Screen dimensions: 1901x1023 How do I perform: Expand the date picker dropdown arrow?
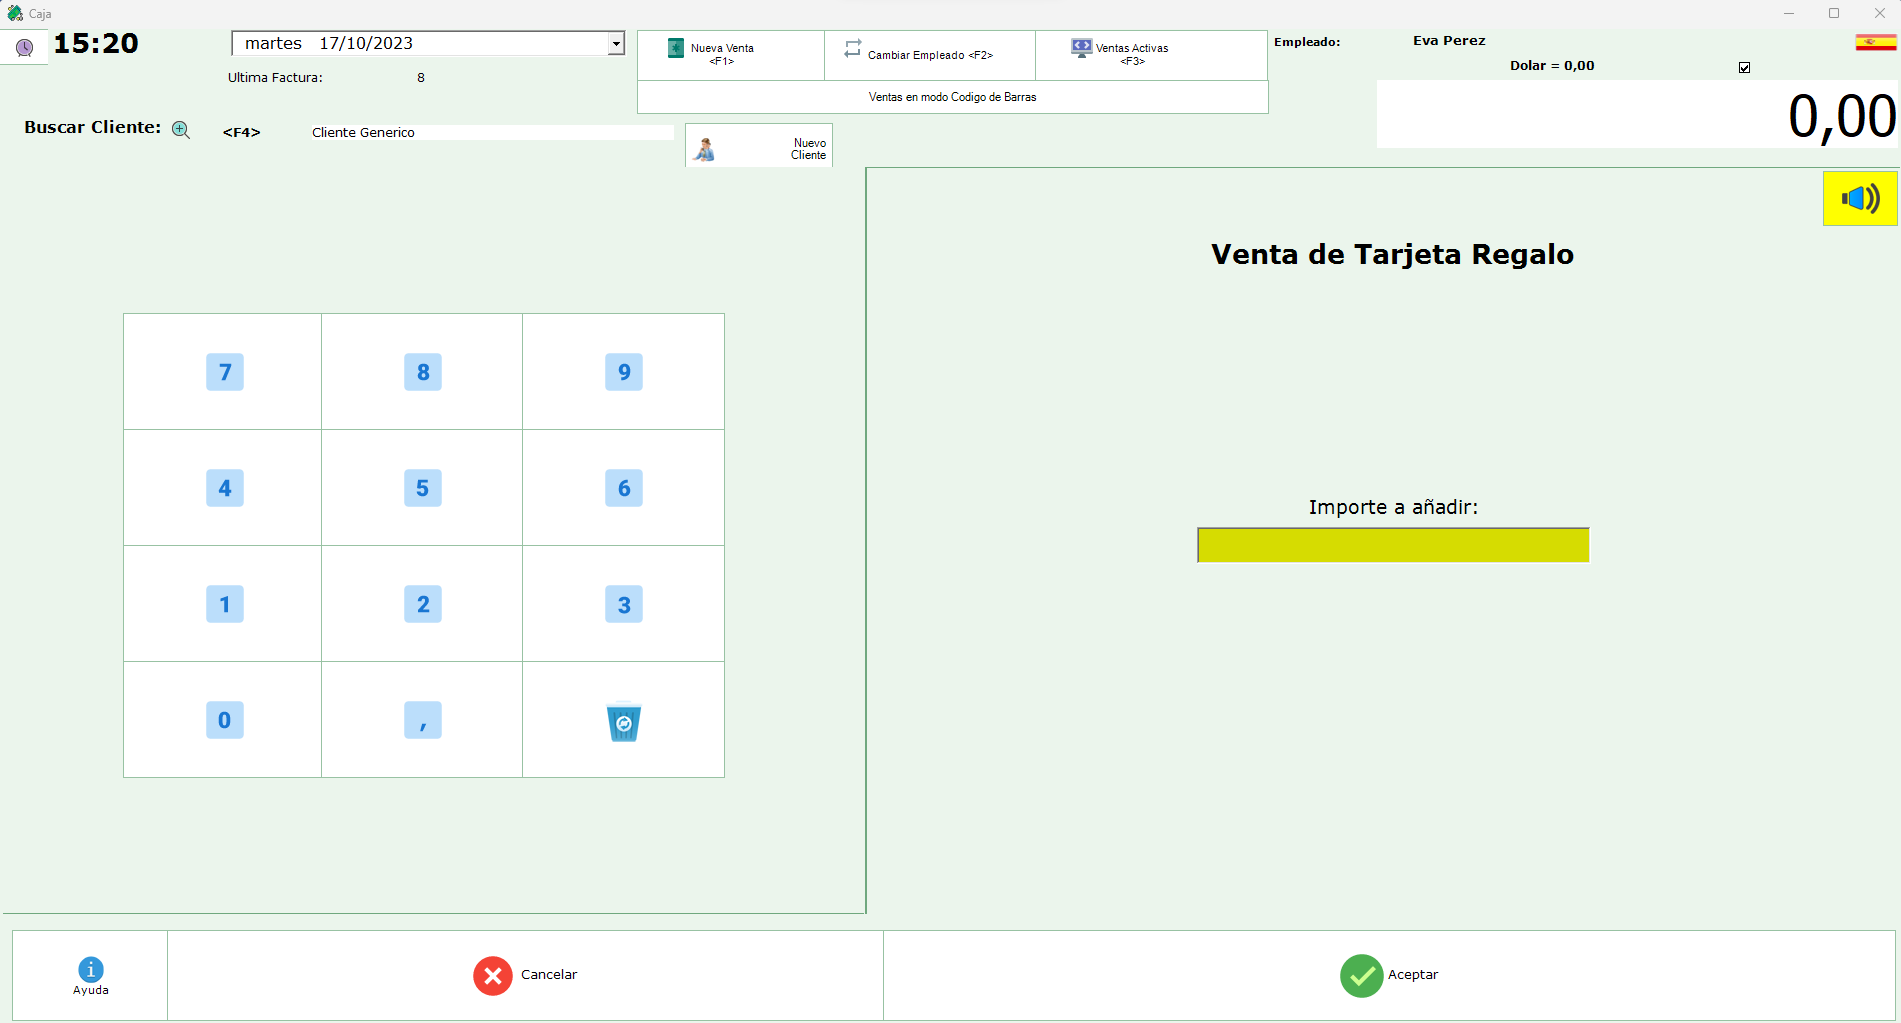pos(616,43)
